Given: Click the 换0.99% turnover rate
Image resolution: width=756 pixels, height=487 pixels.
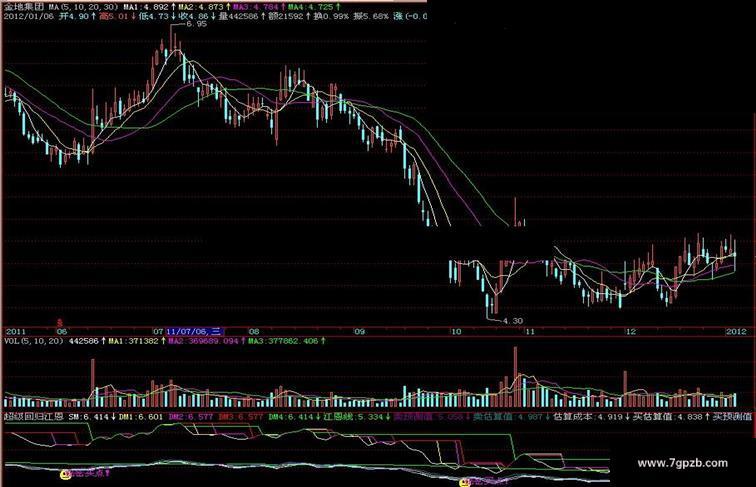Looking at the screenshot, I should click(x=331, y=16).
